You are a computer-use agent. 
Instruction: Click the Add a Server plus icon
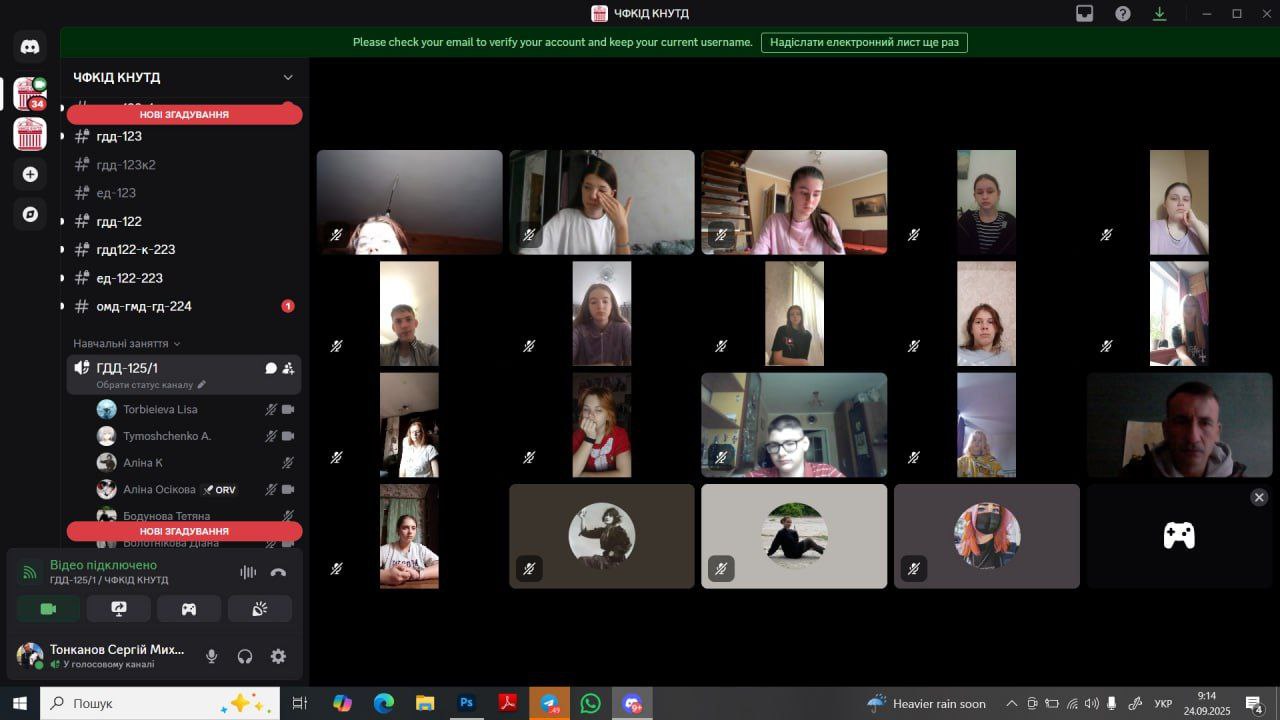tap(30, 174)
